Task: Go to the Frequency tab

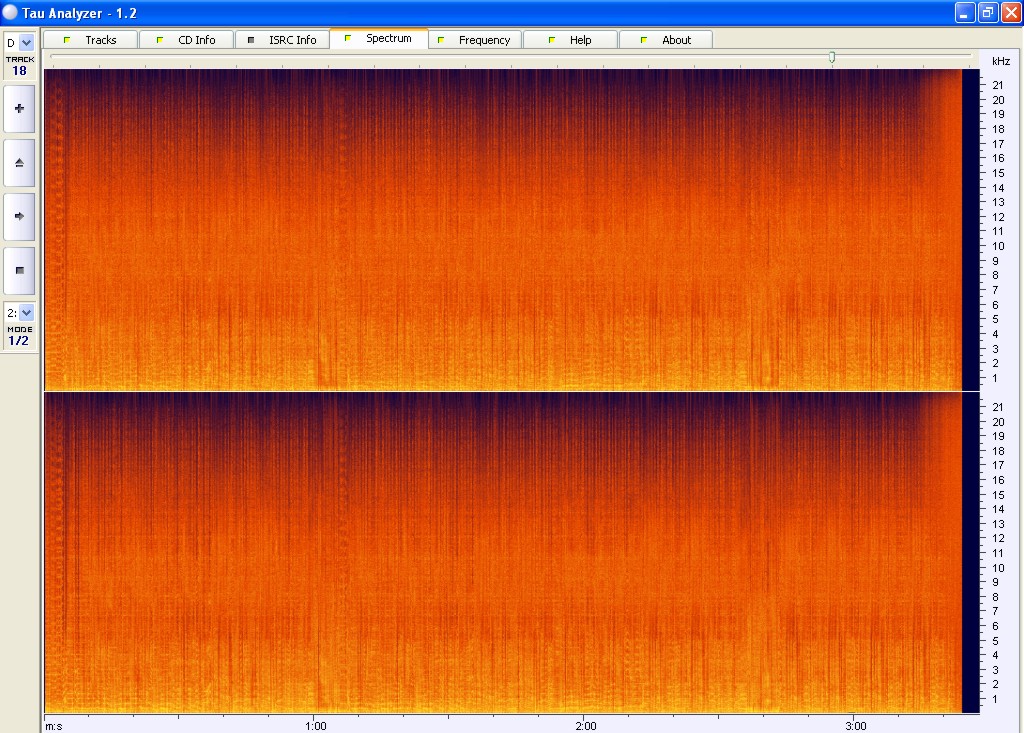Action: (474, 40)
